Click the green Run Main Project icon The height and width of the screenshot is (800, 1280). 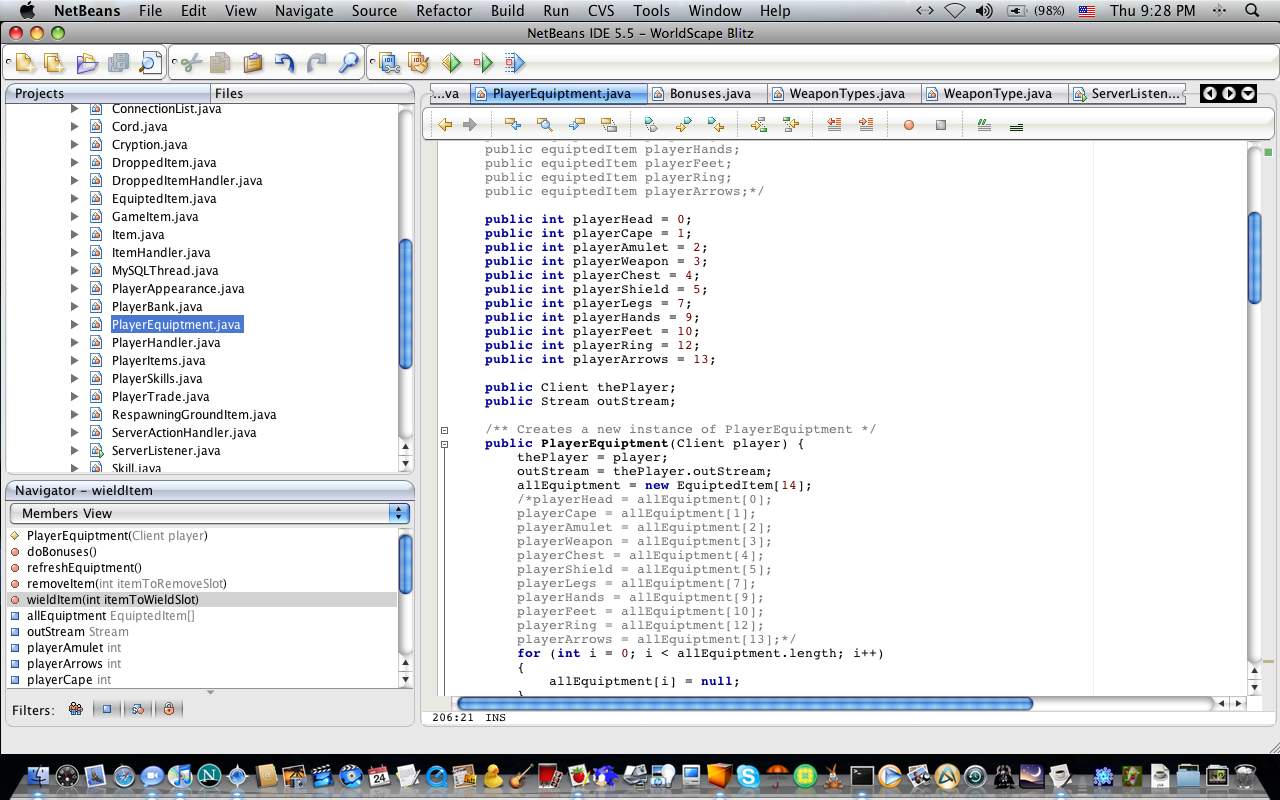click(x=451, y=63)
